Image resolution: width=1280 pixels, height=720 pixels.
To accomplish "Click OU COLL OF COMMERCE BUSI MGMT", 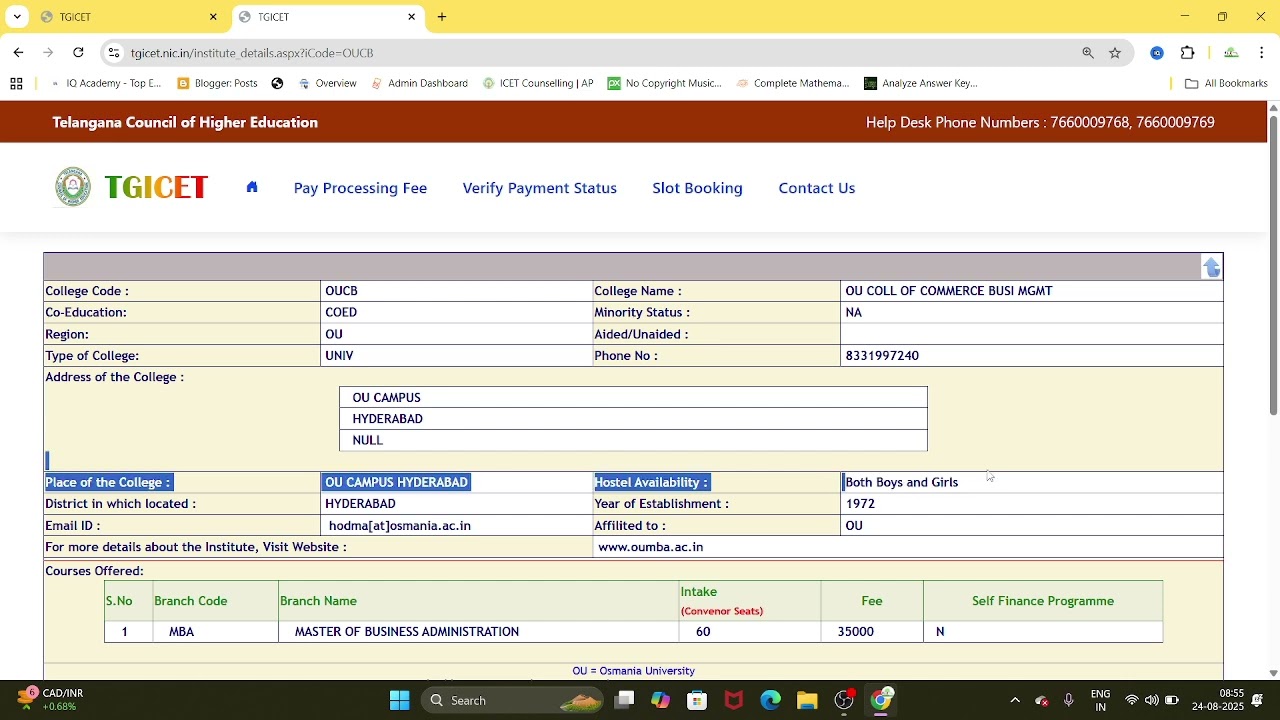I will pos(949,291).
